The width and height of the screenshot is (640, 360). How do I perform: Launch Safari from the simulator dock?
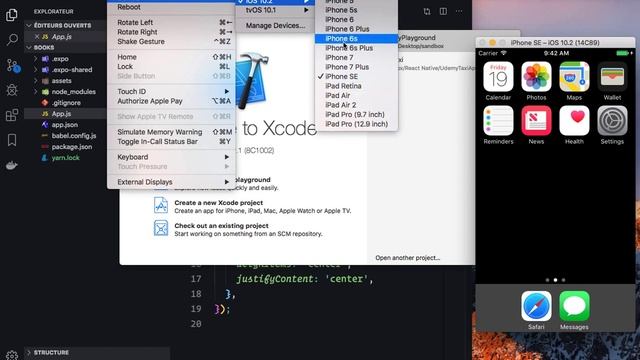pyautogui.click(x=536, y=306)
